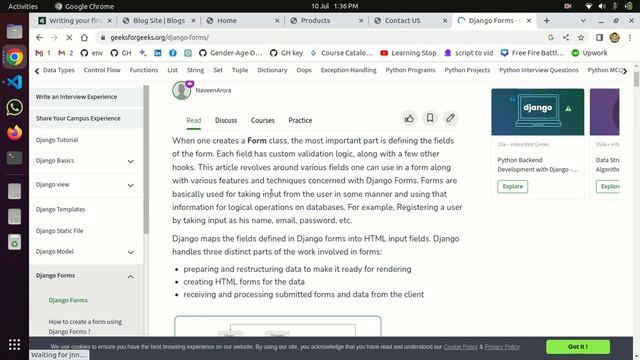
Task: Open Cookie Policy link
Action: [460, 347]
